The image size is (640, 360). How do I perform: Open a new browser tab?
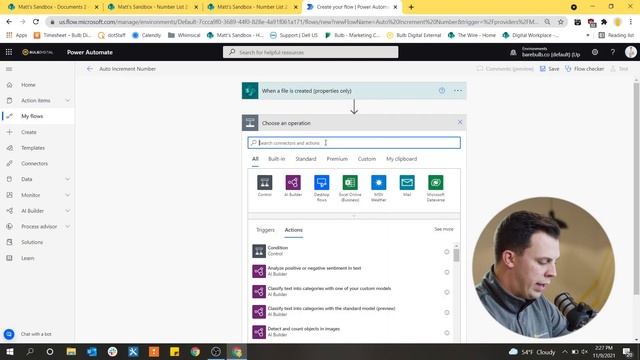(x=411, y=7)
